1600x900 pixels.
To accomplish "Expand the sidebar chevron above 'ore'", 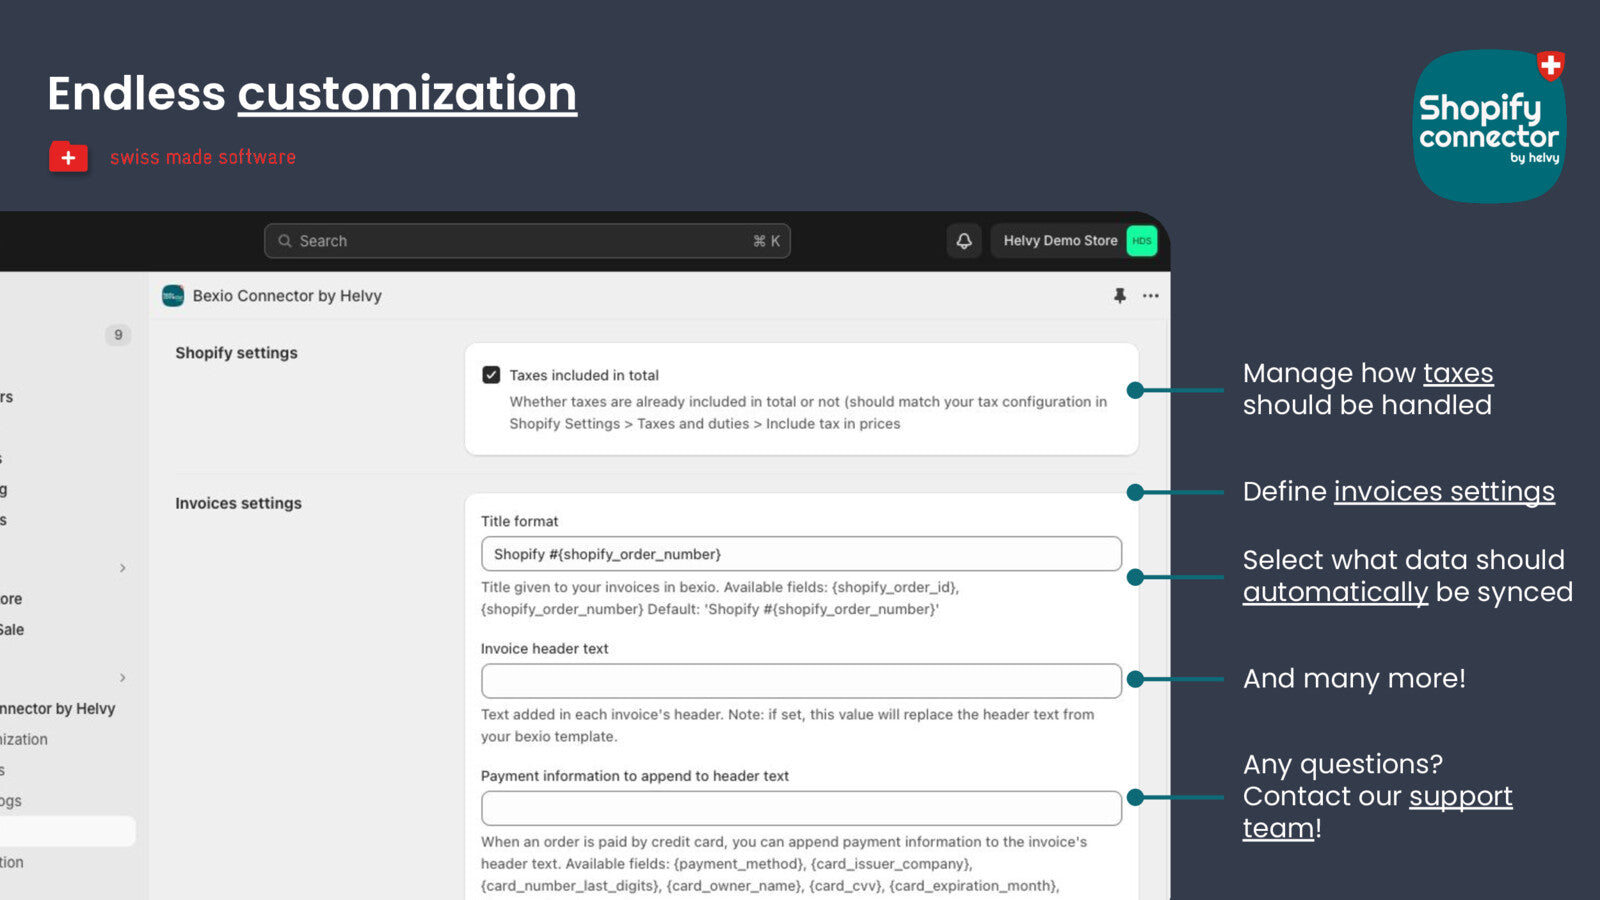I will point(123,568).
